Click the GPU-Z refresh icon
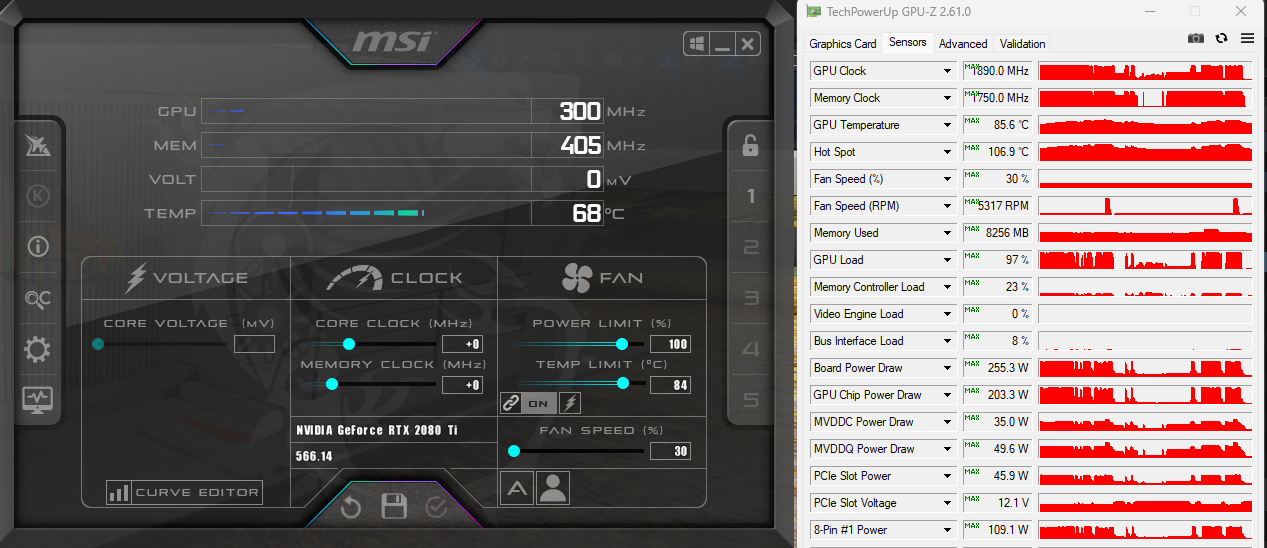The image size is (1267, 548). (x=1221, y=38)
